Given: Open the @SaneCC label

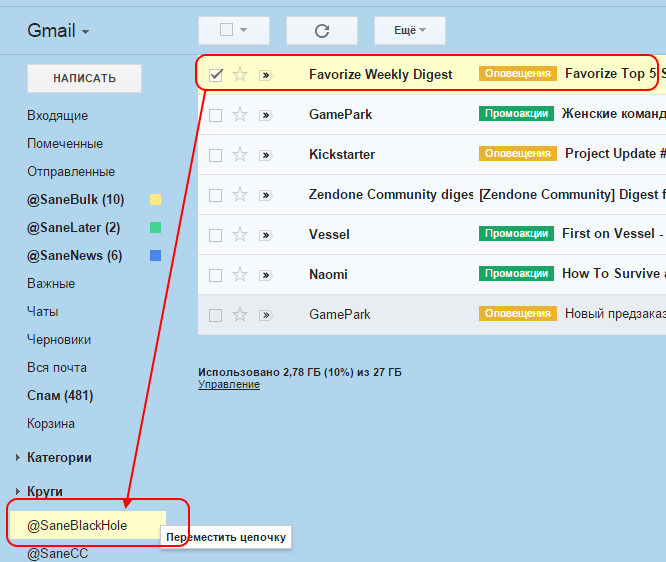Looking at the screenshot, I should coord(58,554).
